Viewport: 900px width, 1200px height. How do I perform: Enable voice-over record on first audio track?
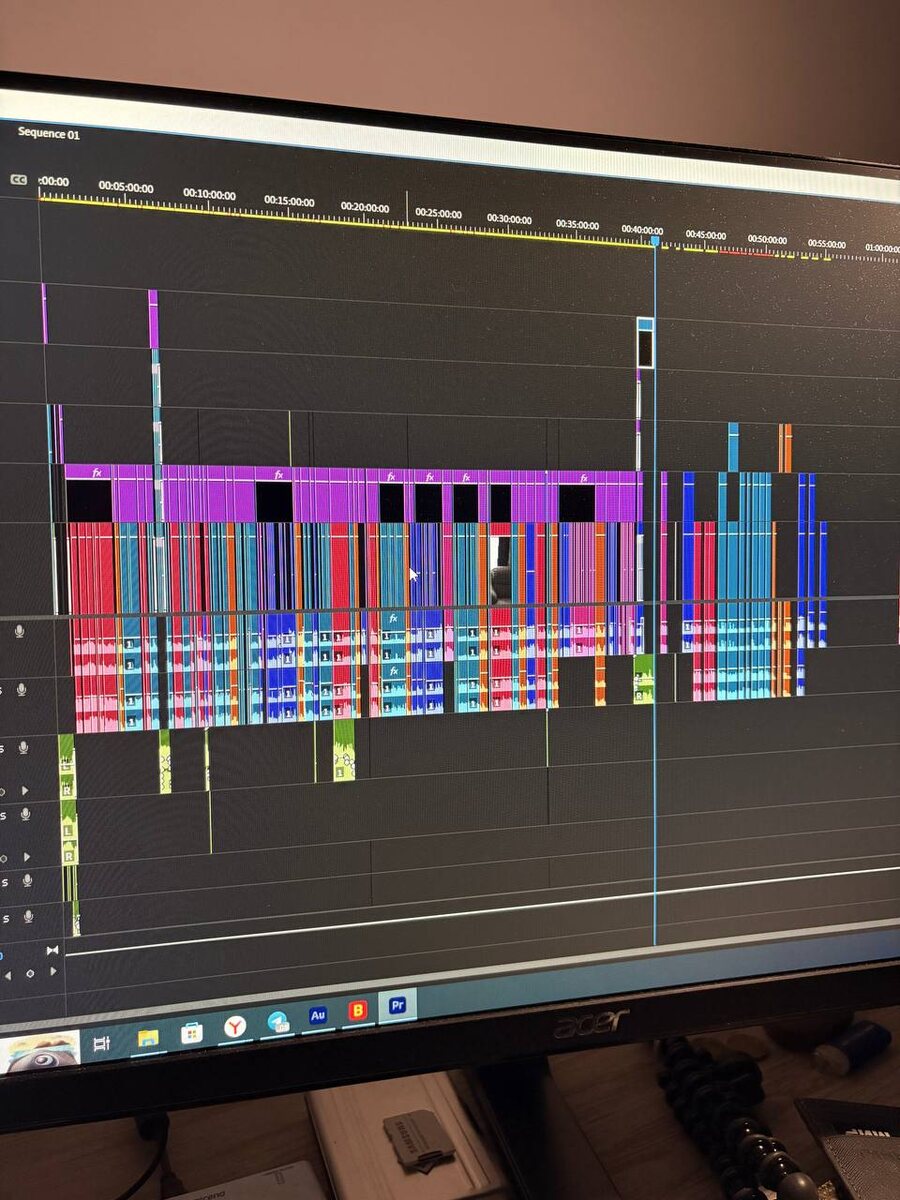tap(19, 631)
